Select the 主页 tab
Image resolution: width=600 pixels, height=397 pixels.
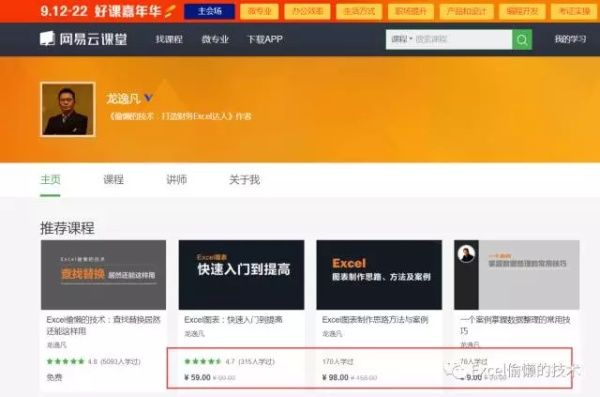[x=50, y=179]
